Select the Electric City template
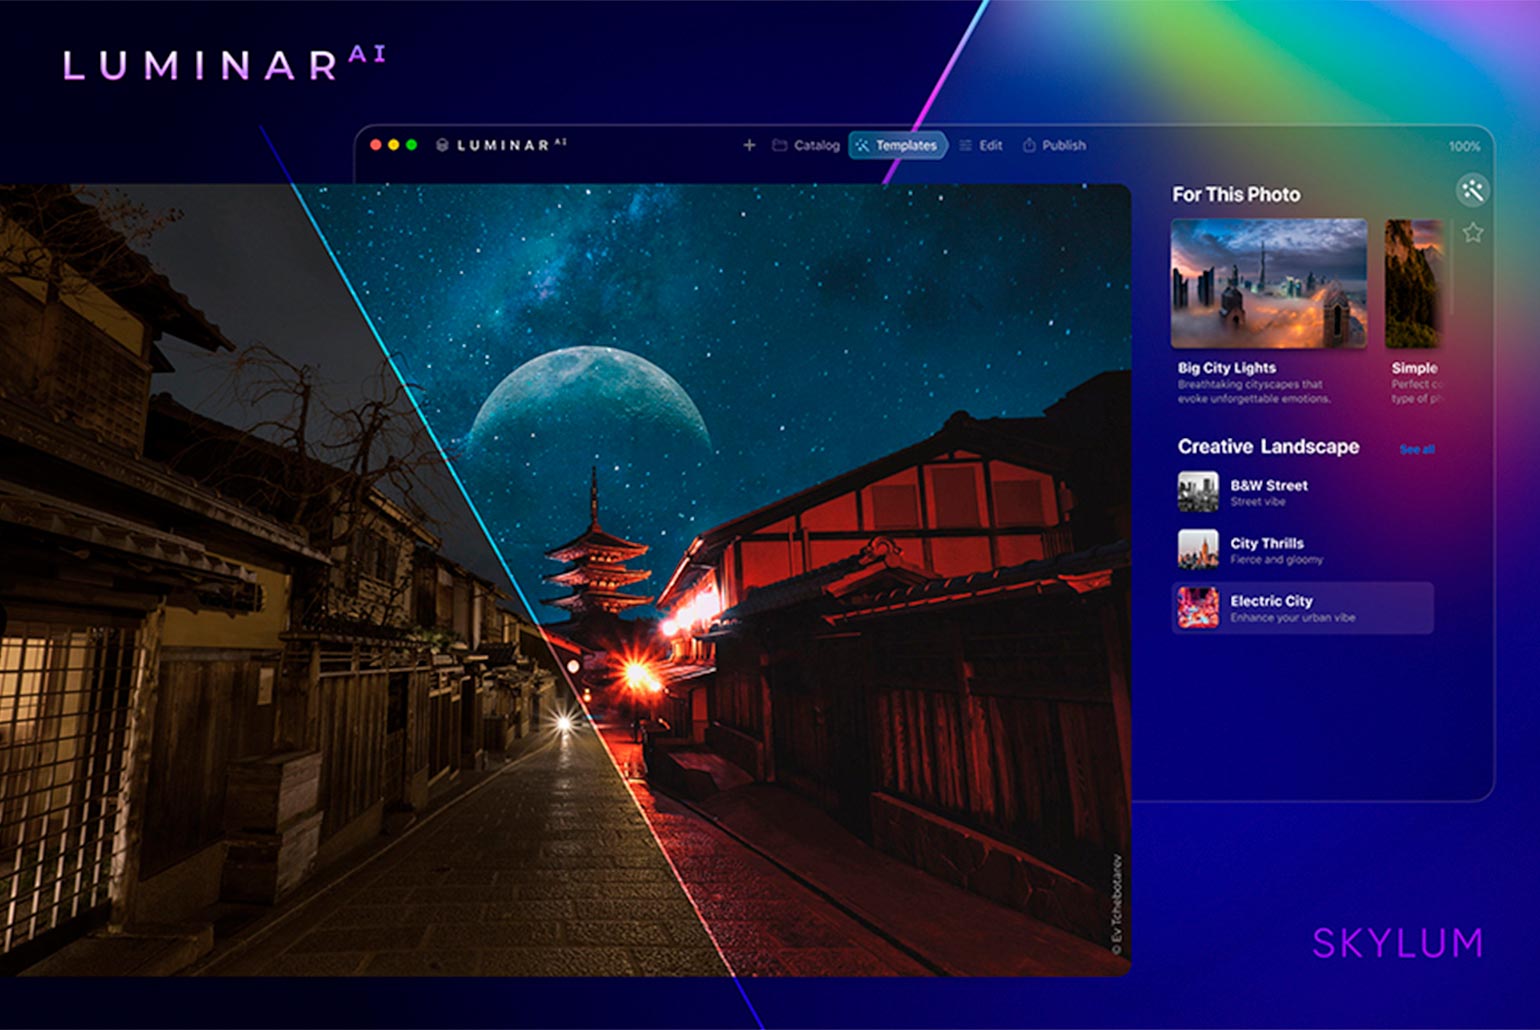The width and height of the screenshot is (1540, 1030). point(1302,608)
